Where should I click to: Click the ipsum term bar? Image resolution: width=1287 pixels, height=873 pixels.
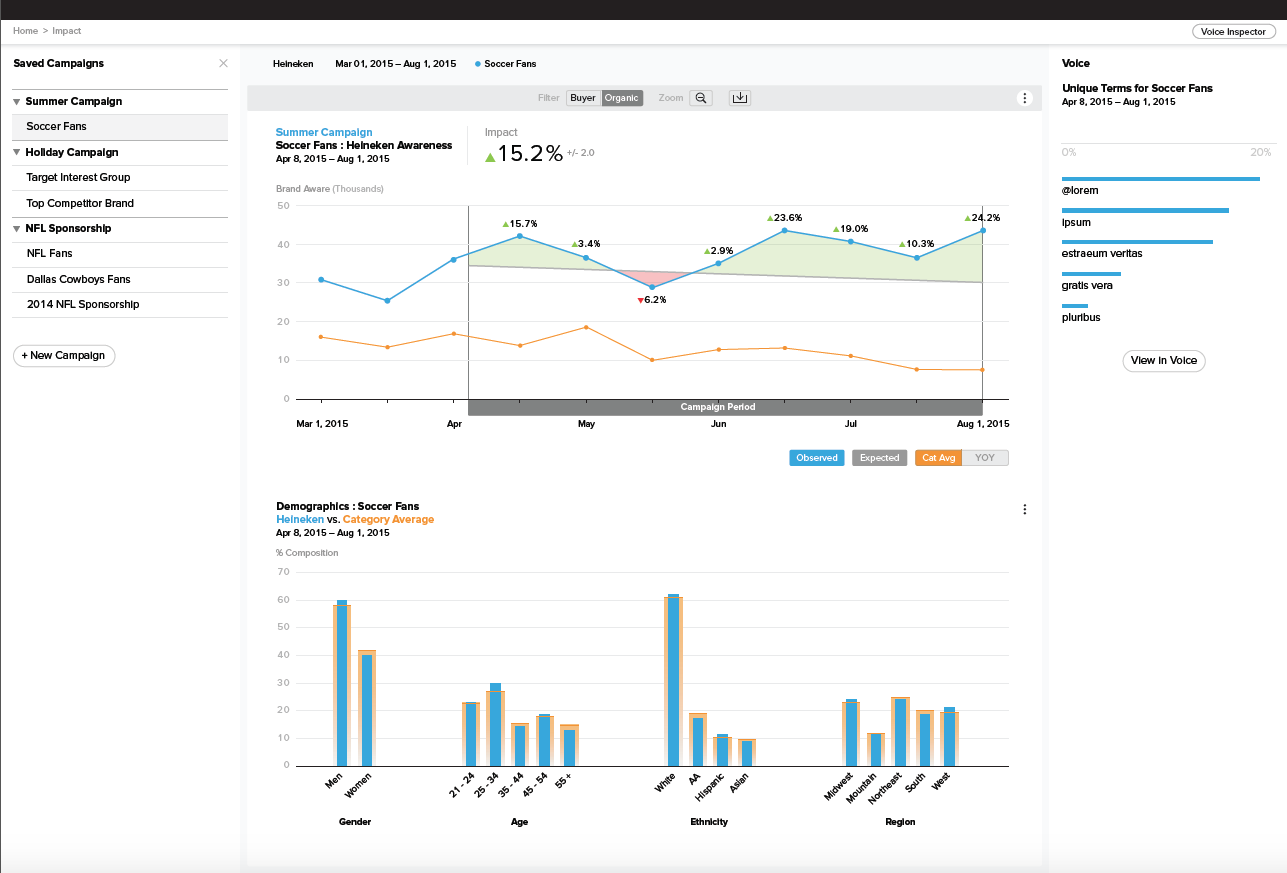tap(1145, 211)
